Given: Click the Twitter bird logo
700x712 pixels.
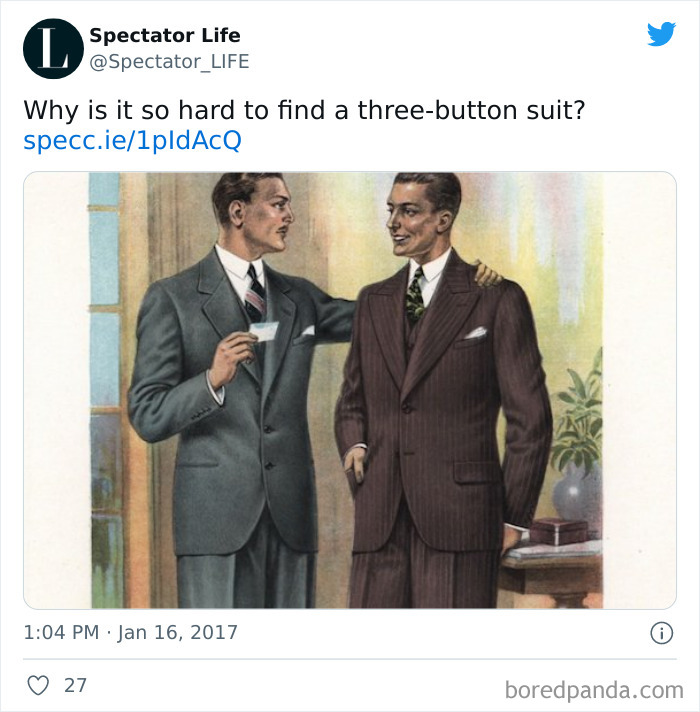Looking at the screenshot, I should tap(660, 35).
